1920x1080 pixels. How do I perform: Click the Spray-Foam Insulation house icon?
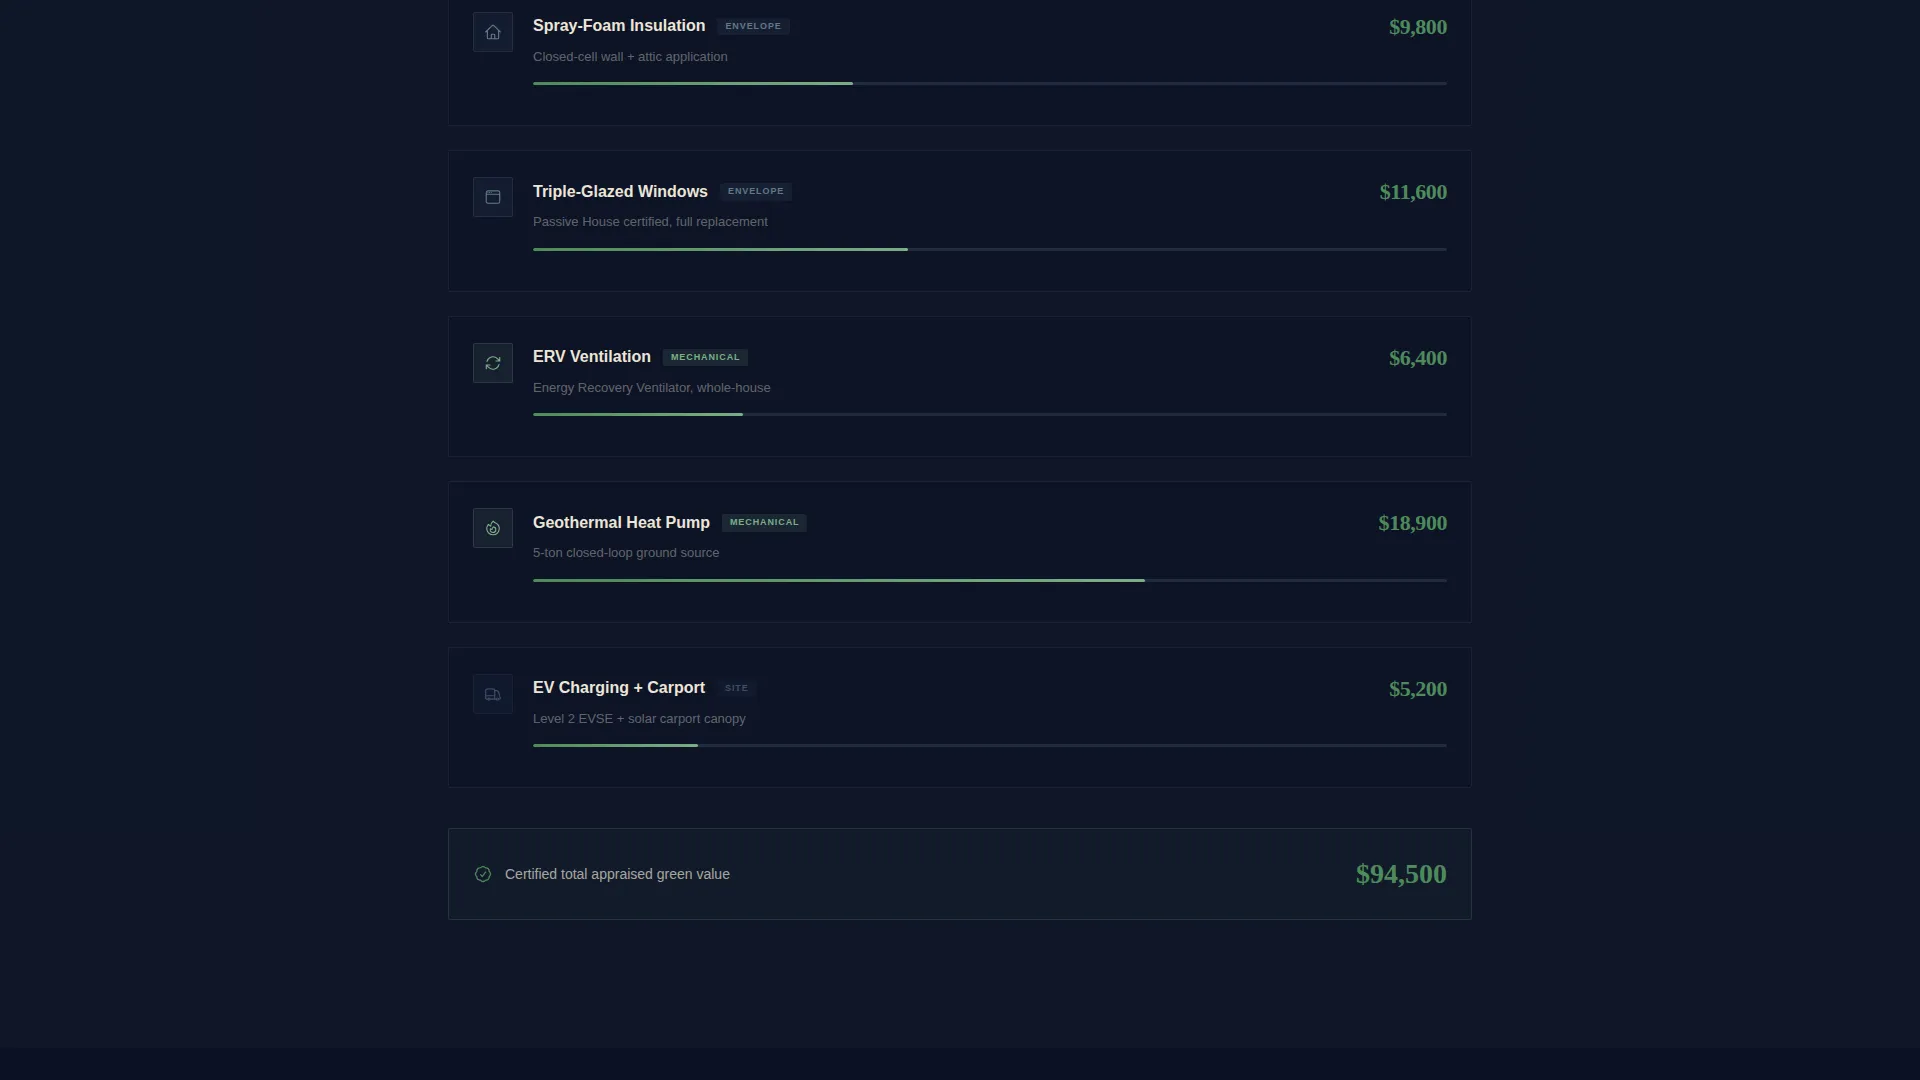493,32
